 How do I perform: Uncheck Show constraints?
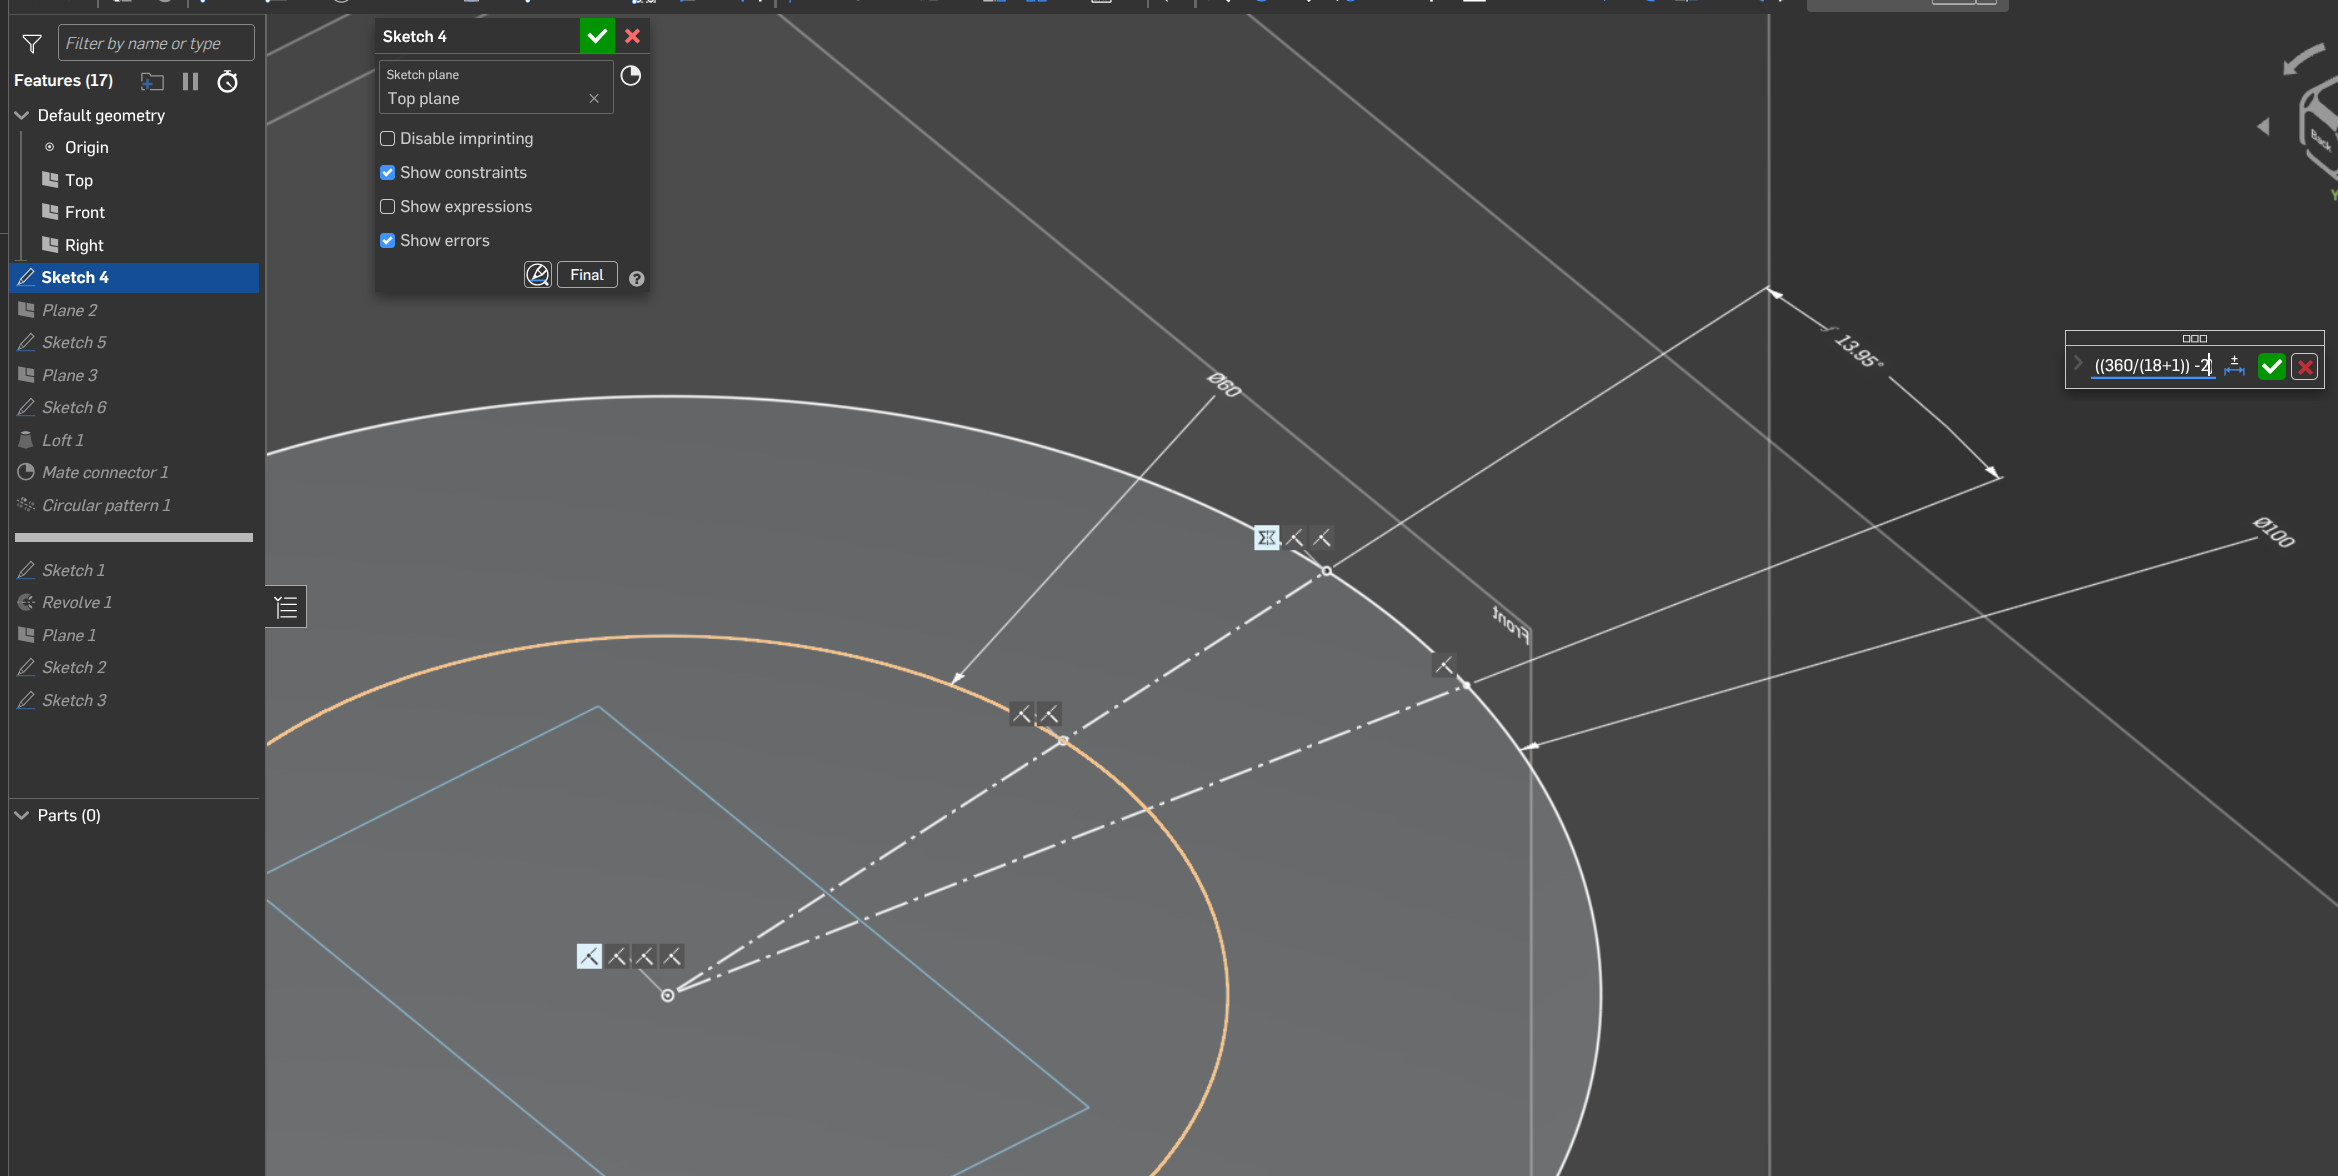388,173
